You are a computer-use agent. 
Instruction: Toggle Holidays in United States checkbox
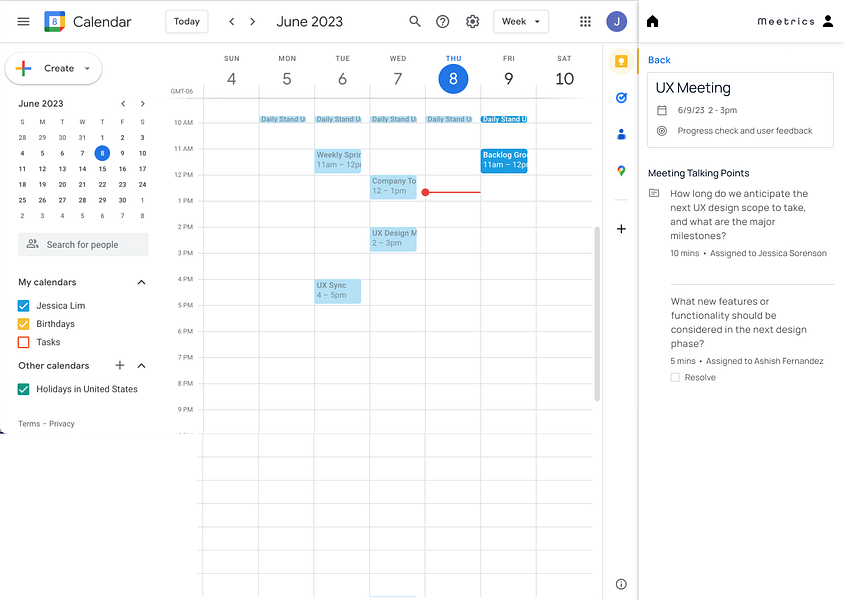pyautogui.click(x=24, y=389)
